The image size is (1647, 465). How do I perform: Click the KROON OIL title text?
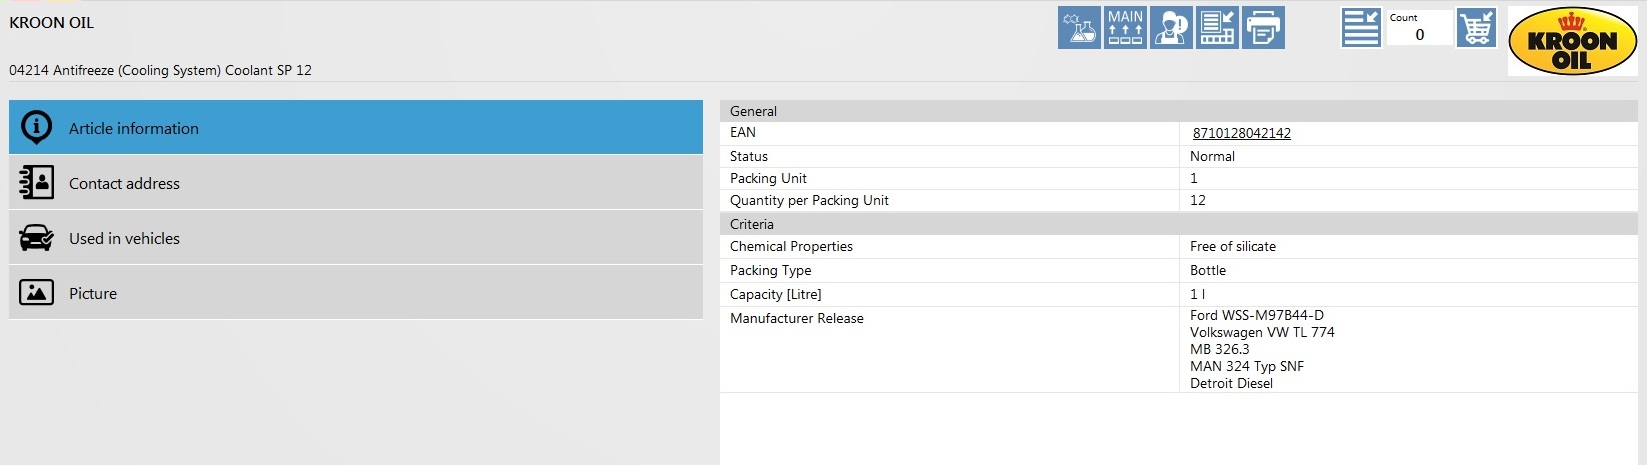(x=52, y=23)
